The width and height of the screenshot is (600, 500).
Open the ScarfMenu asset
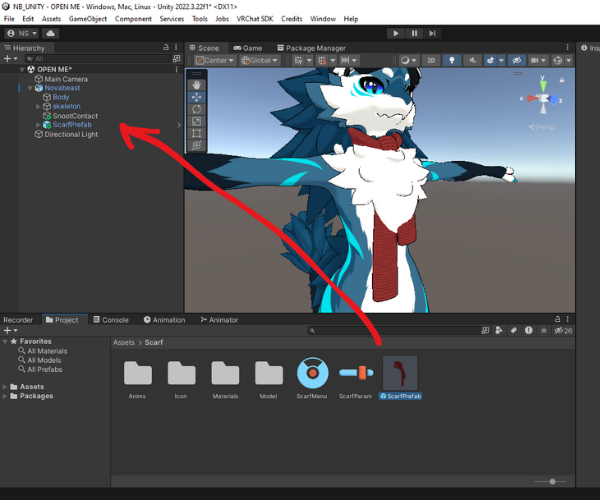(312, 378)
